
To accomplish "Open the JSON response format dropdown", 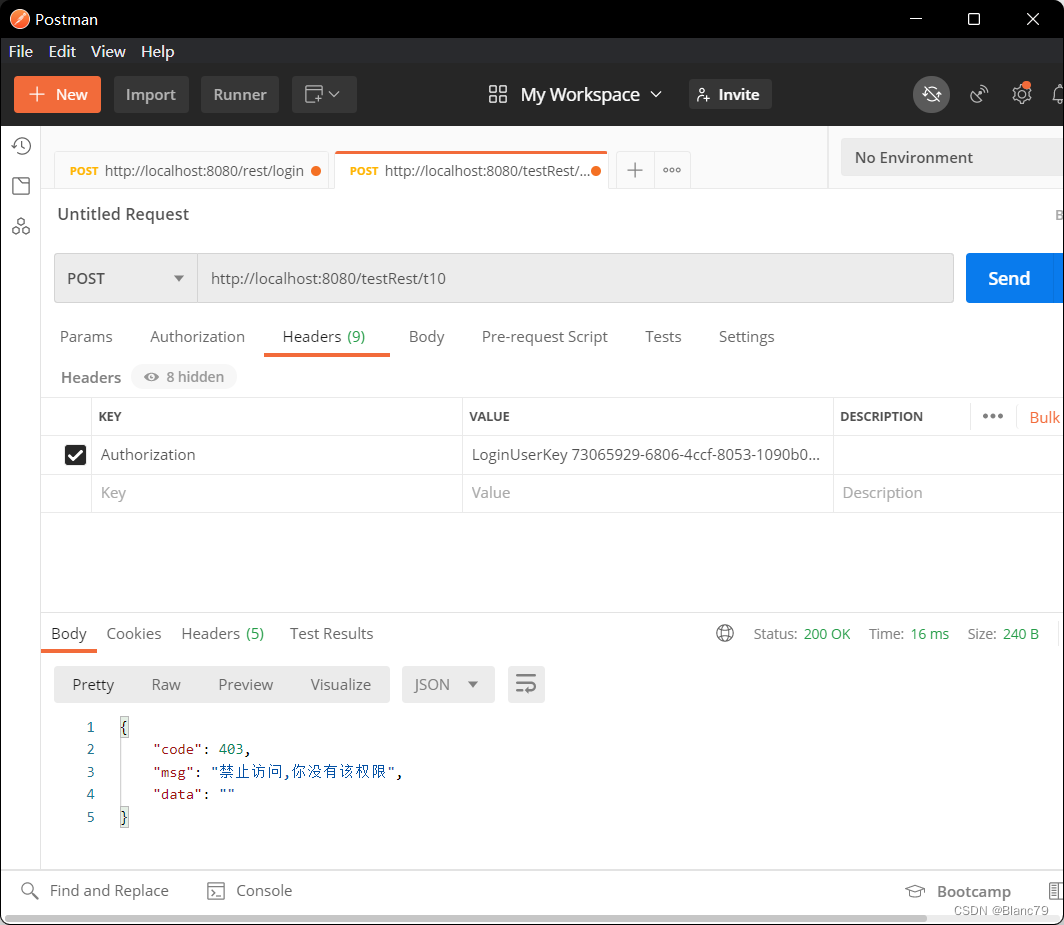I will coord(448,684).
